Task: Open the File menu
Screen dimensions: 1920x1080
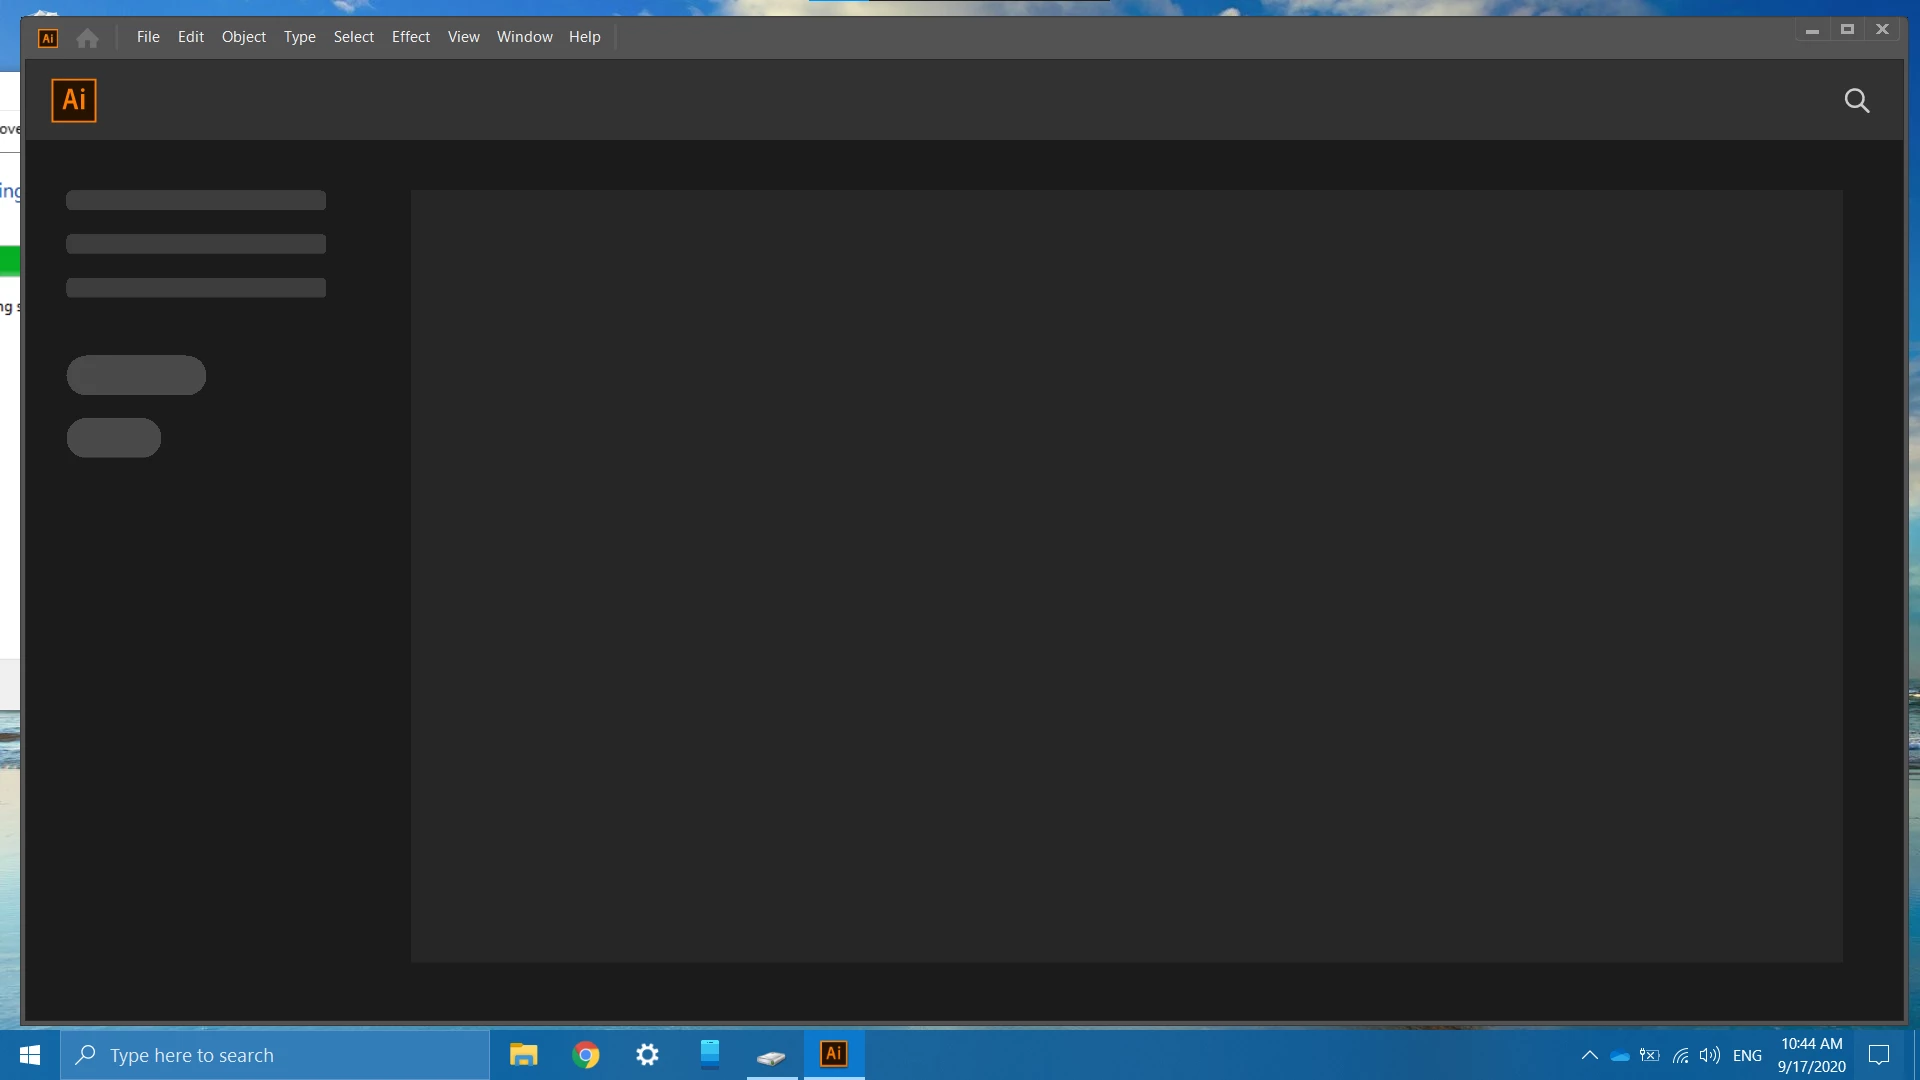Action: 148,37
